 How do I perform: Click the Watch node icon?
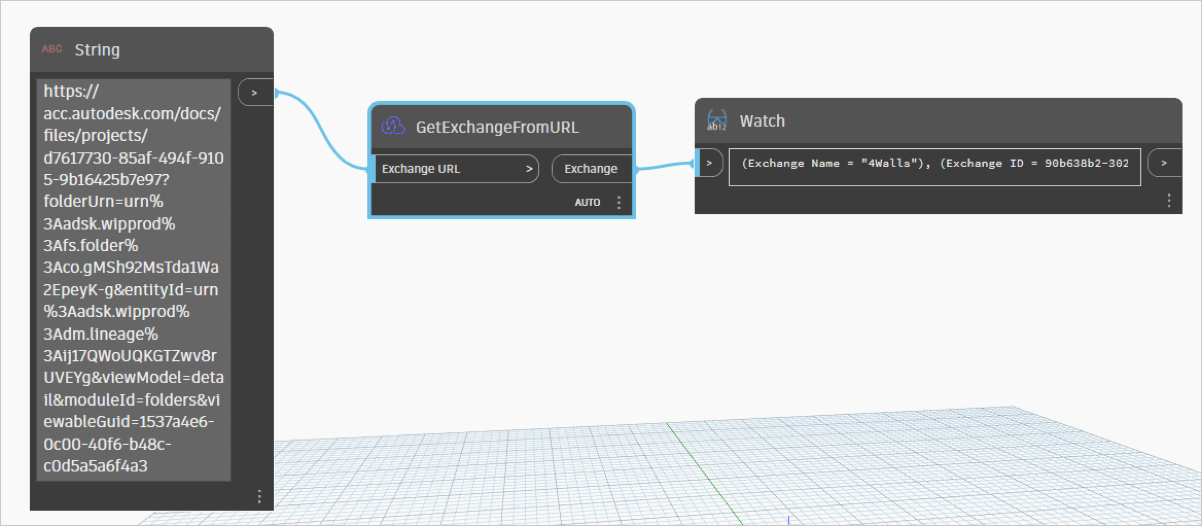coord(717,121)
